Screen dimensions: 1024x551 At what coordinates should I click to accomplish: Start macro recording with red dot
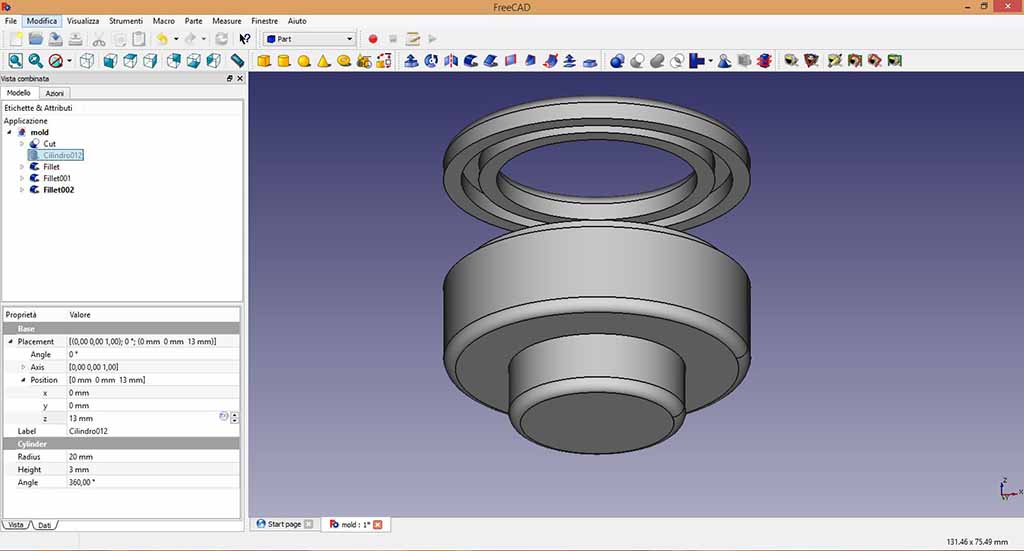click(373, 39)
